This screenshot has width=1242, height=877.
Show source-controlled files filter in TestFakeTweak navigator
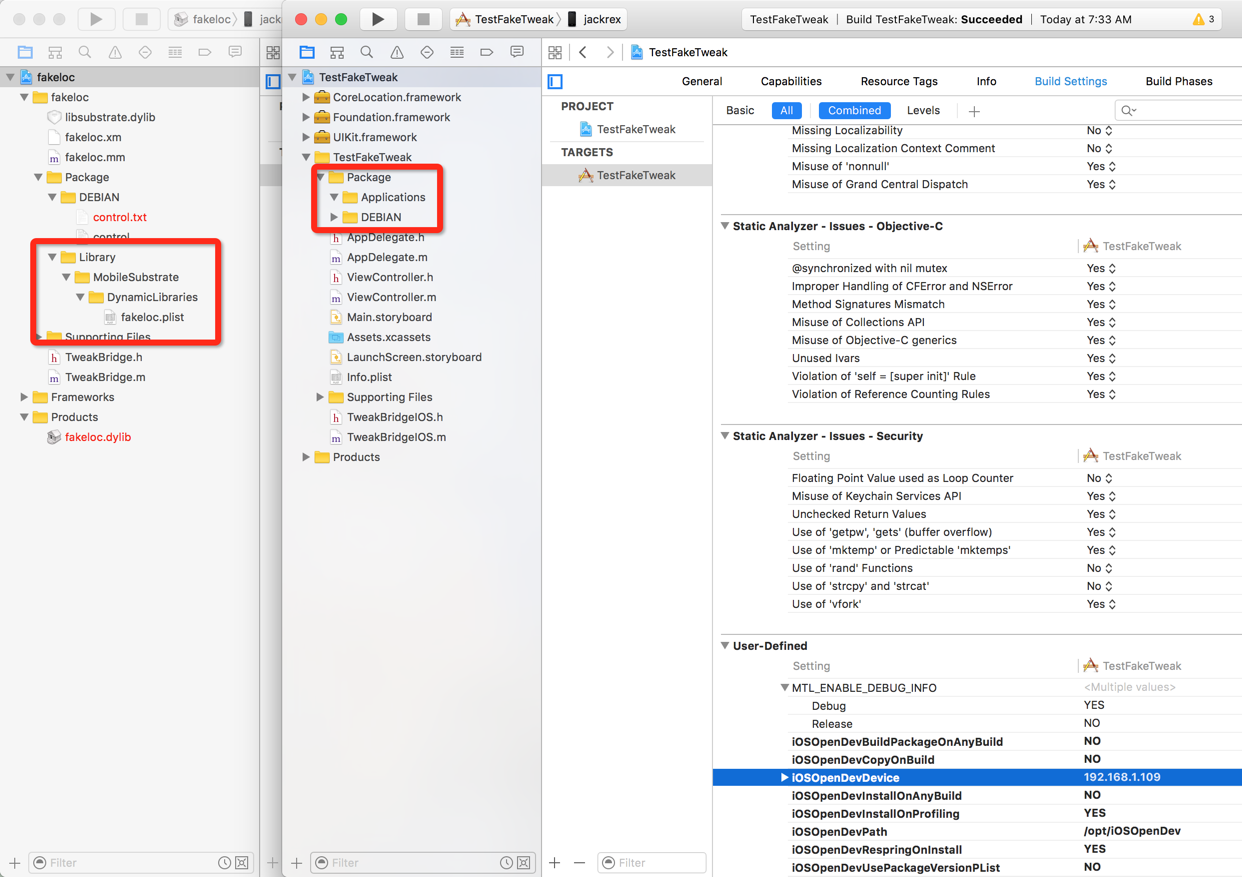[x=523, y=862]
